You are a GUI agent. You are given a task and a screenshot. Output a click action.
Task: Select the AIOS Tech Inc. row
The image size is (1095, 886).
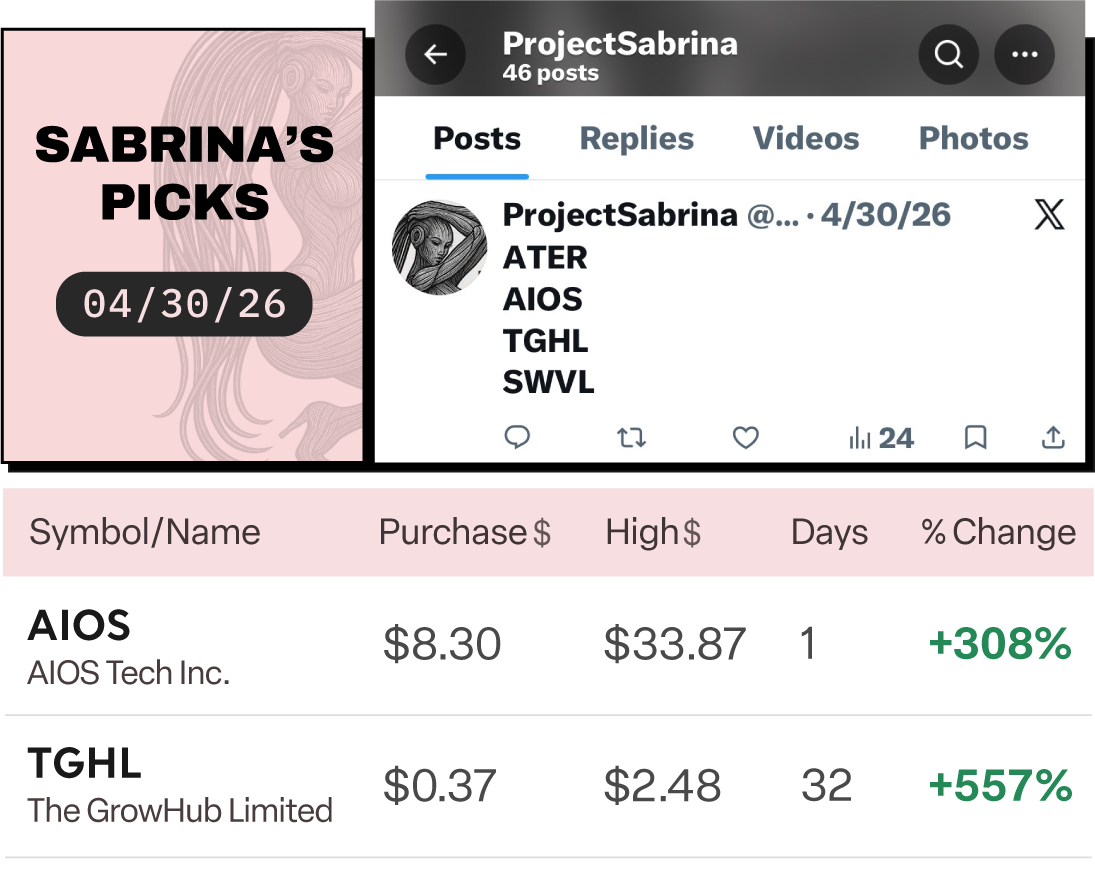click(548, 646)
